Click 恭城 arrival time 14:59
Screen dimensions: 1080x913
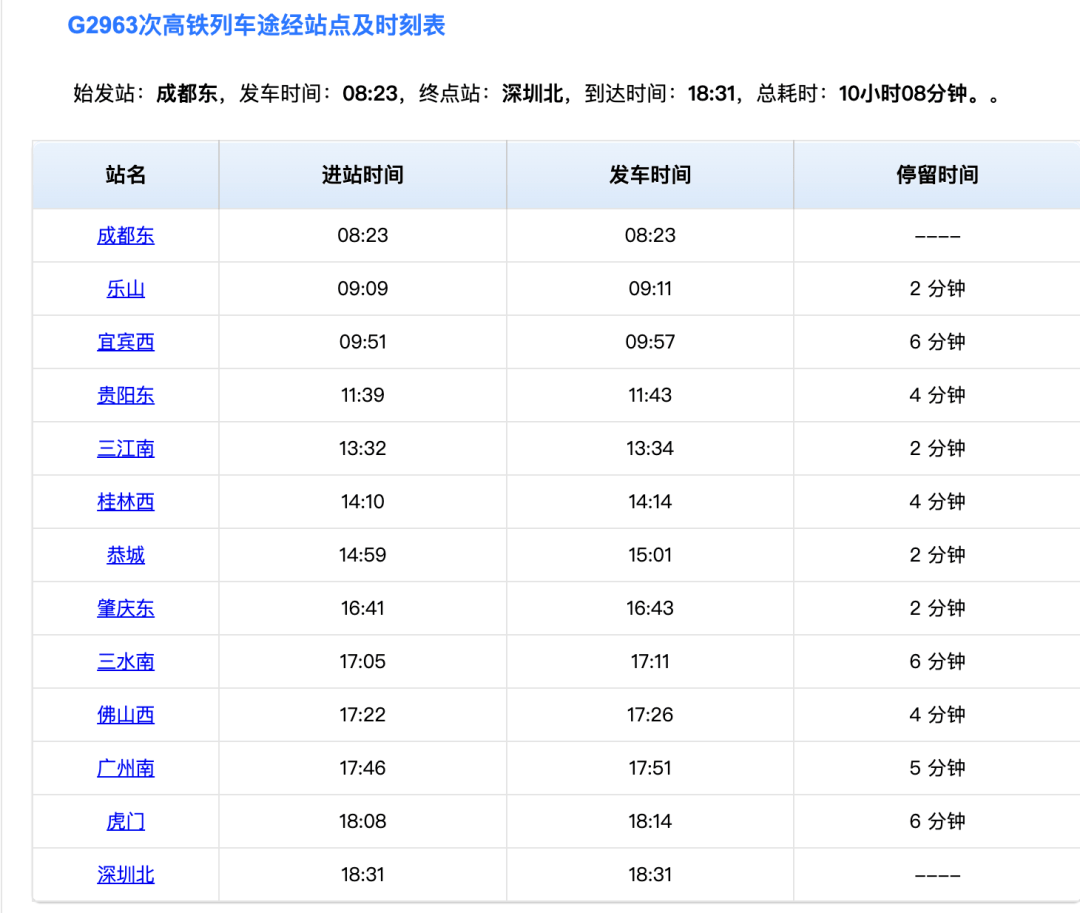(362, 555)
